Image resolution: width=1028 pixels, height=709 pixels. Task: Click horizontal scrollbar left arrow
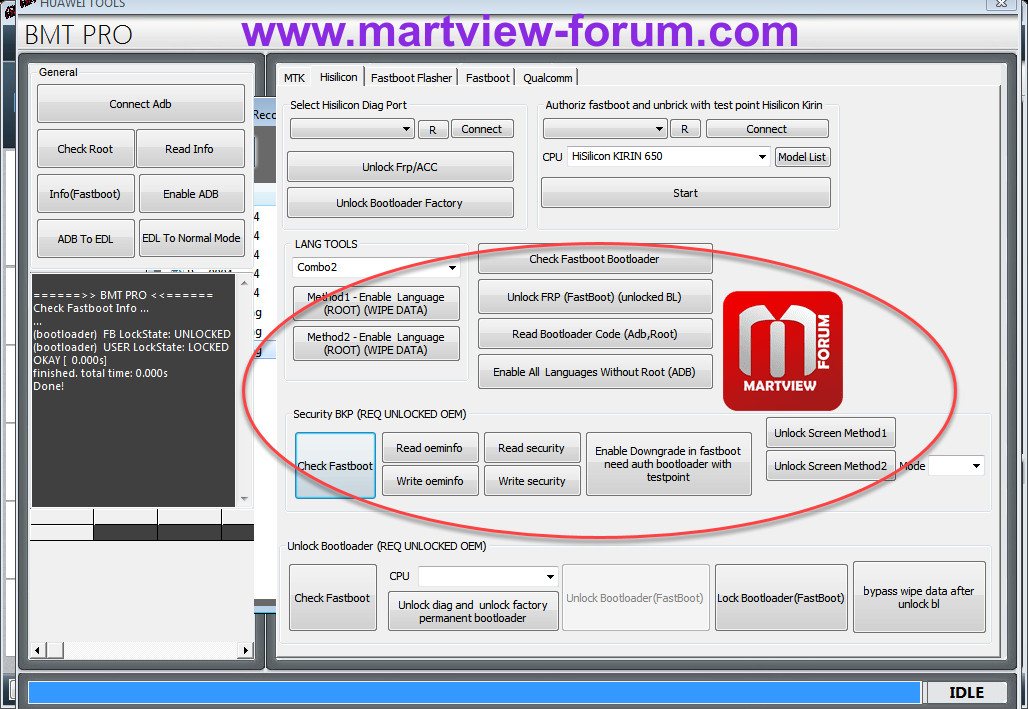tap(37, 651)
